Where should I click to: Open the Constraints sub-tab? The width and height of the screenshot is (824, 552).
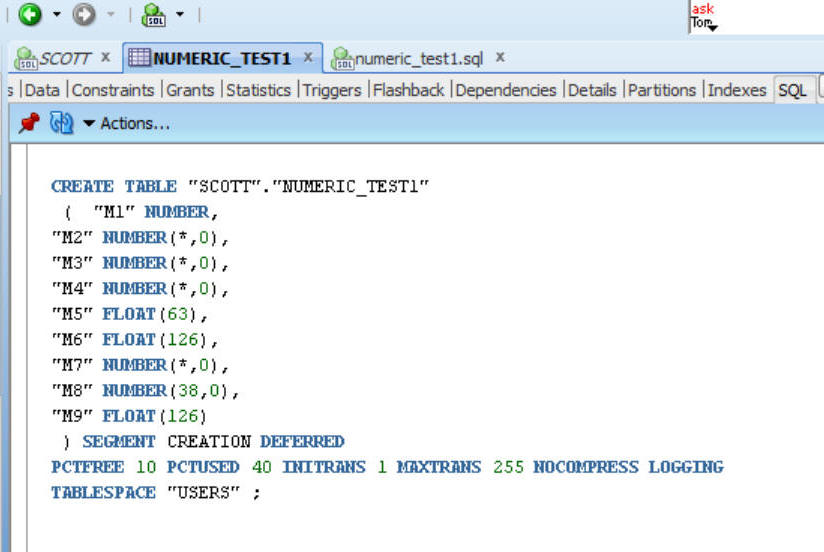pyautogui.click(x=113, y=90)
